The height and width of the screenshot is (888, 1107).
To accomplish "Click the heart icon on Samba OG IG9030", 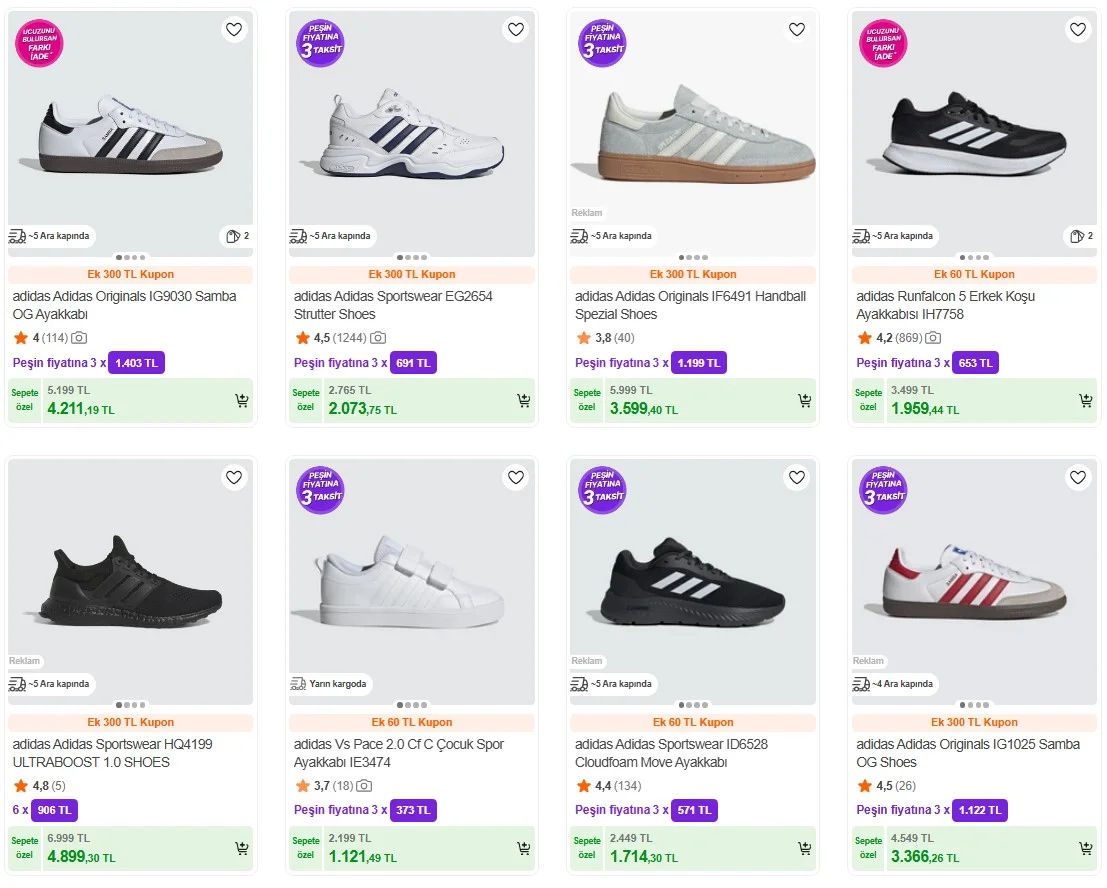I will [x=234, y=30].
